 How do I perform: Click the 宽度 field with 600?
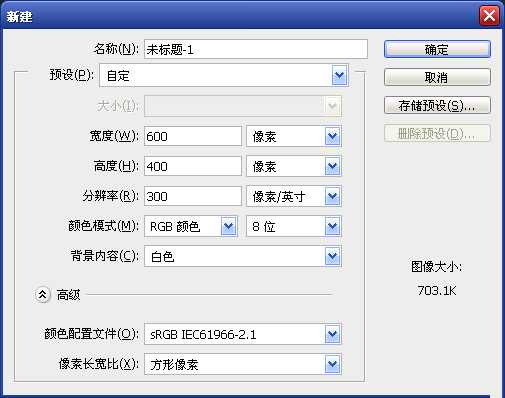point(193,136)
